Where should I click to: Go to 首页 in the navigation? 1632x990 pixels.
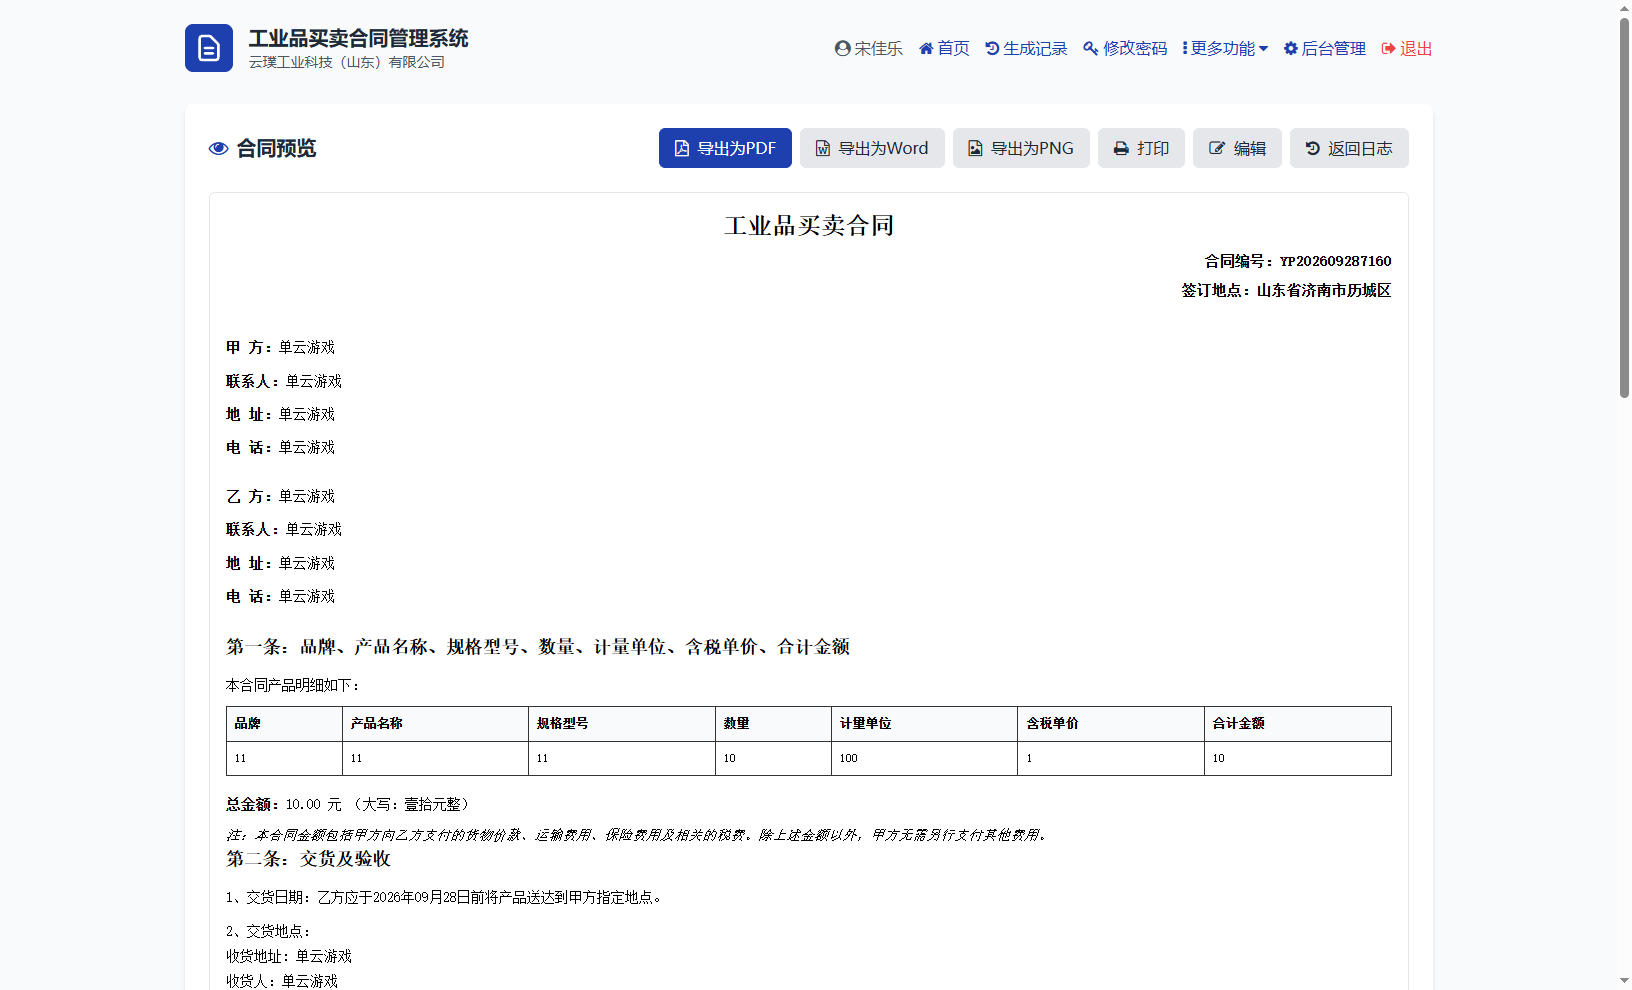[944, 48]
